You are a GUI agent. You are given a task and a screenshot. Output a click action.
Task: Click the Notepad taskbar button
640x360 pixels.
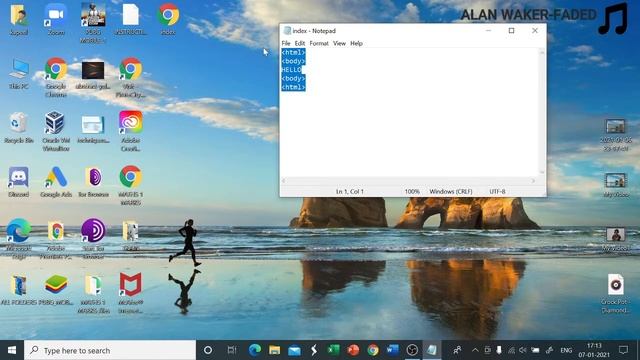pyautogui.click(x=432, y=350)
